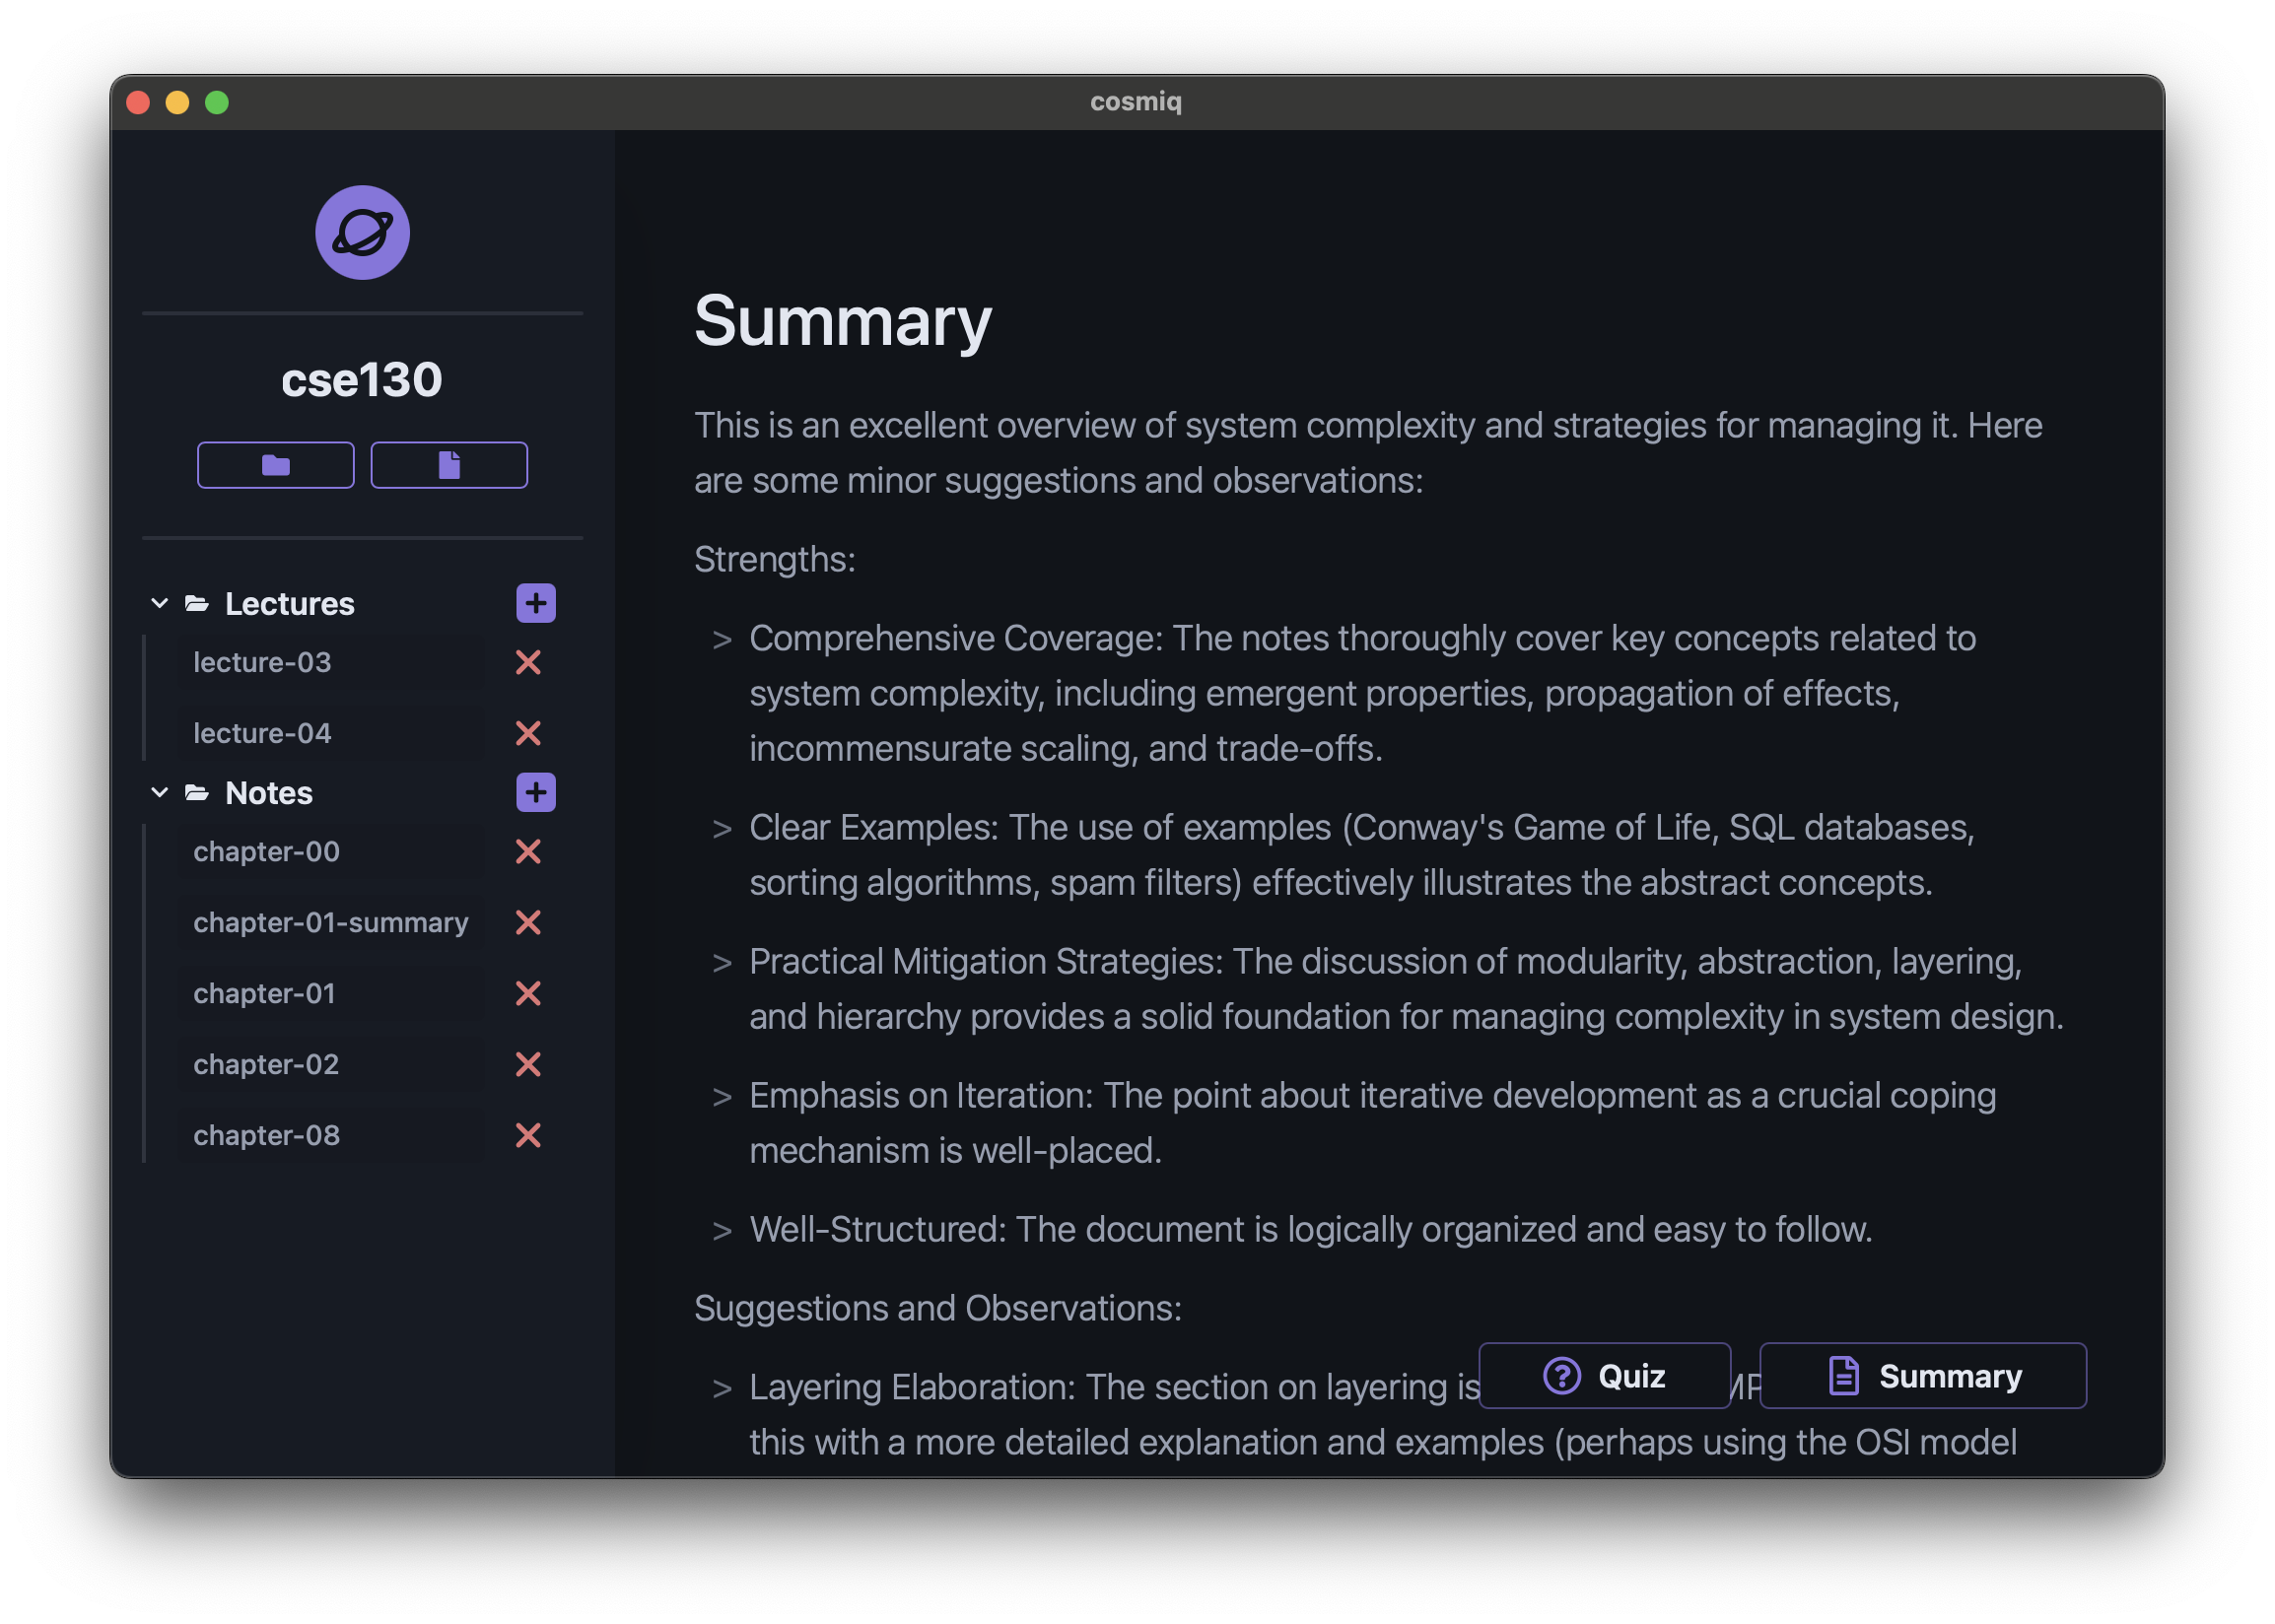Collapse the Lectures folder chevron
Image resolution: width=2275 pixels, height=1624 pixels.
pos(159,603)
